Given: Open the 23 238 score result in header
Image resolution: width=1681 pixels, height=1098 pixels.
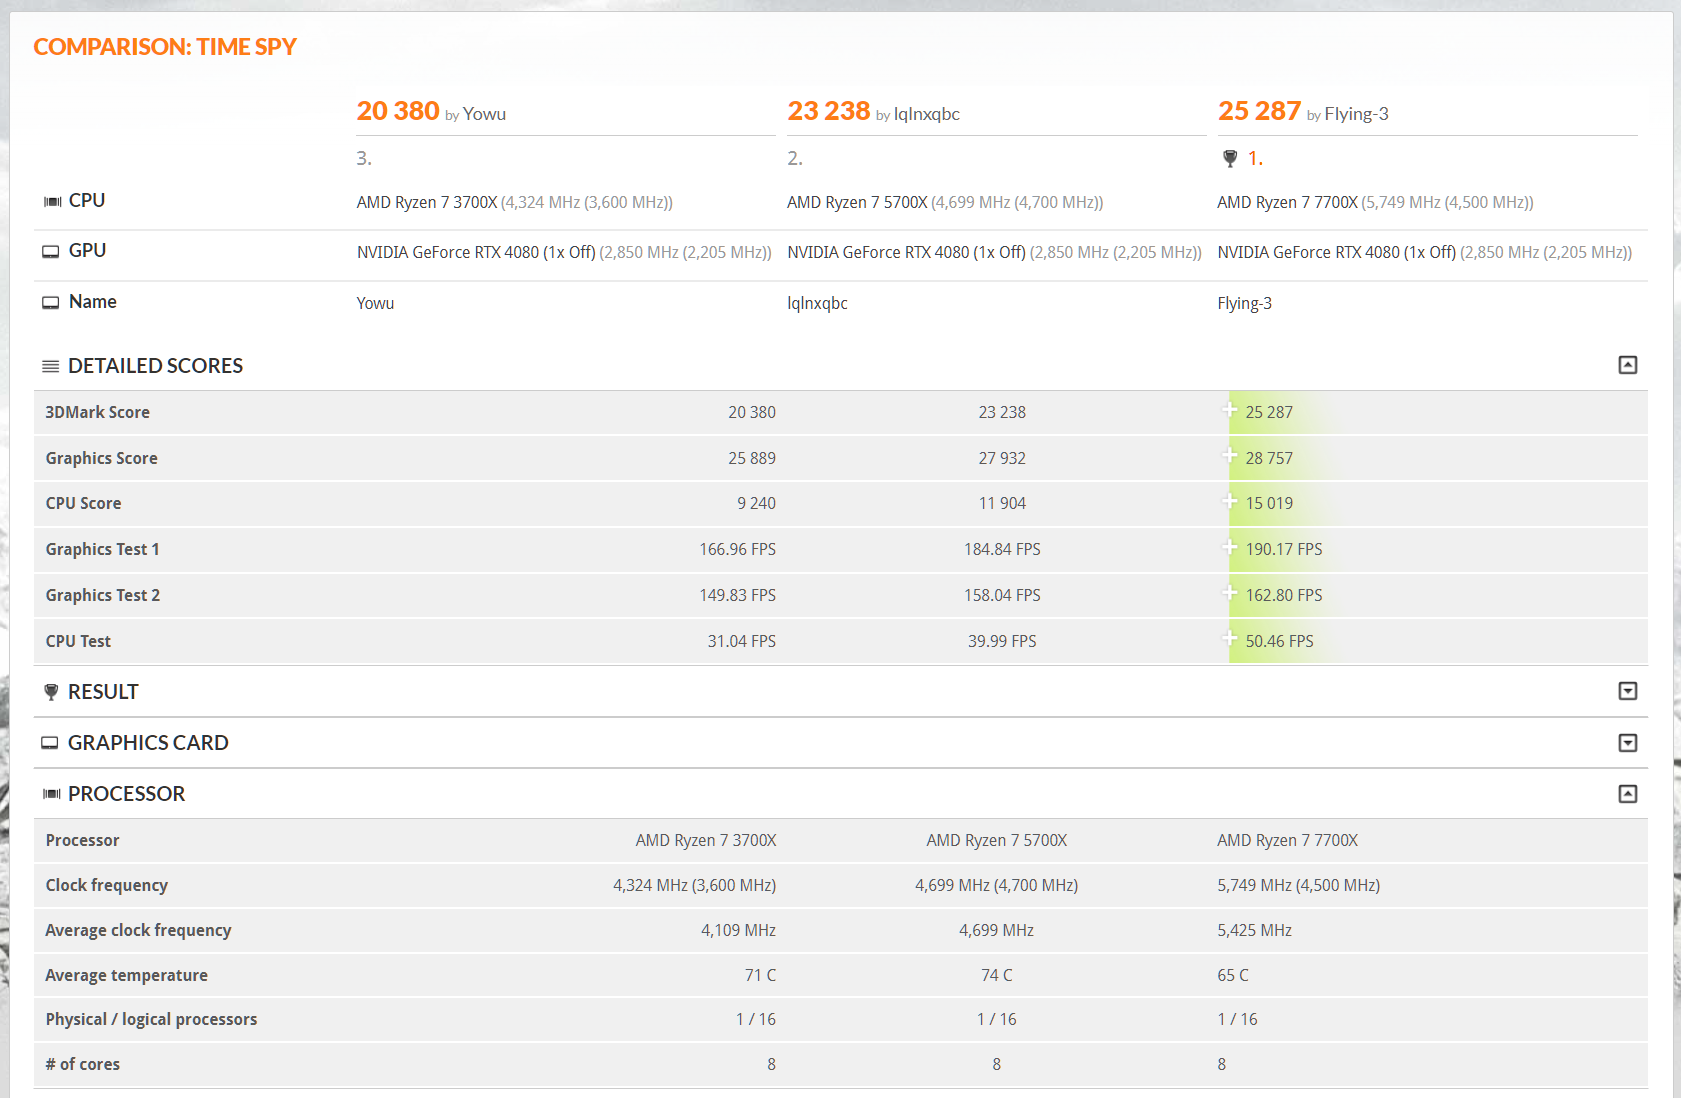Looking at the screenshot, I should pos(829,111).
